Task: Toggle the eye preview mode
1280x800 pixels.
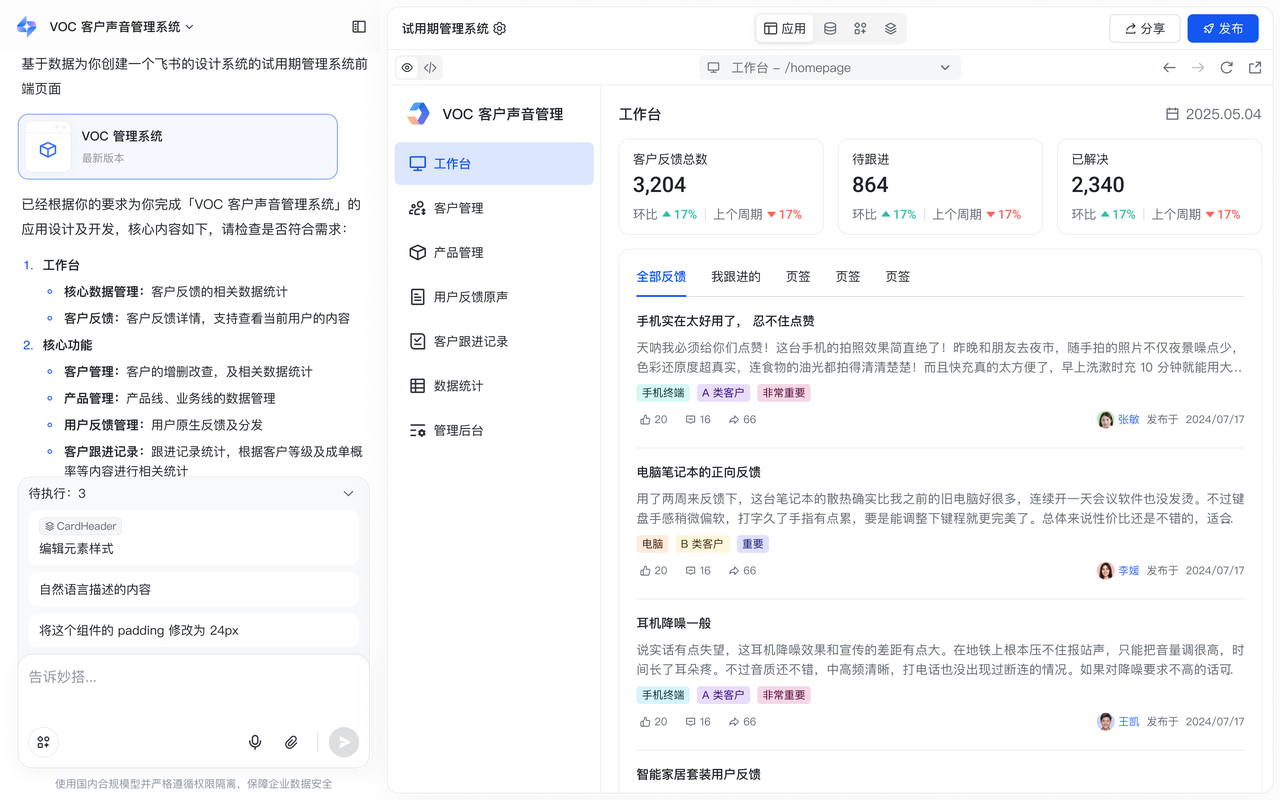Action: point(407,68)
